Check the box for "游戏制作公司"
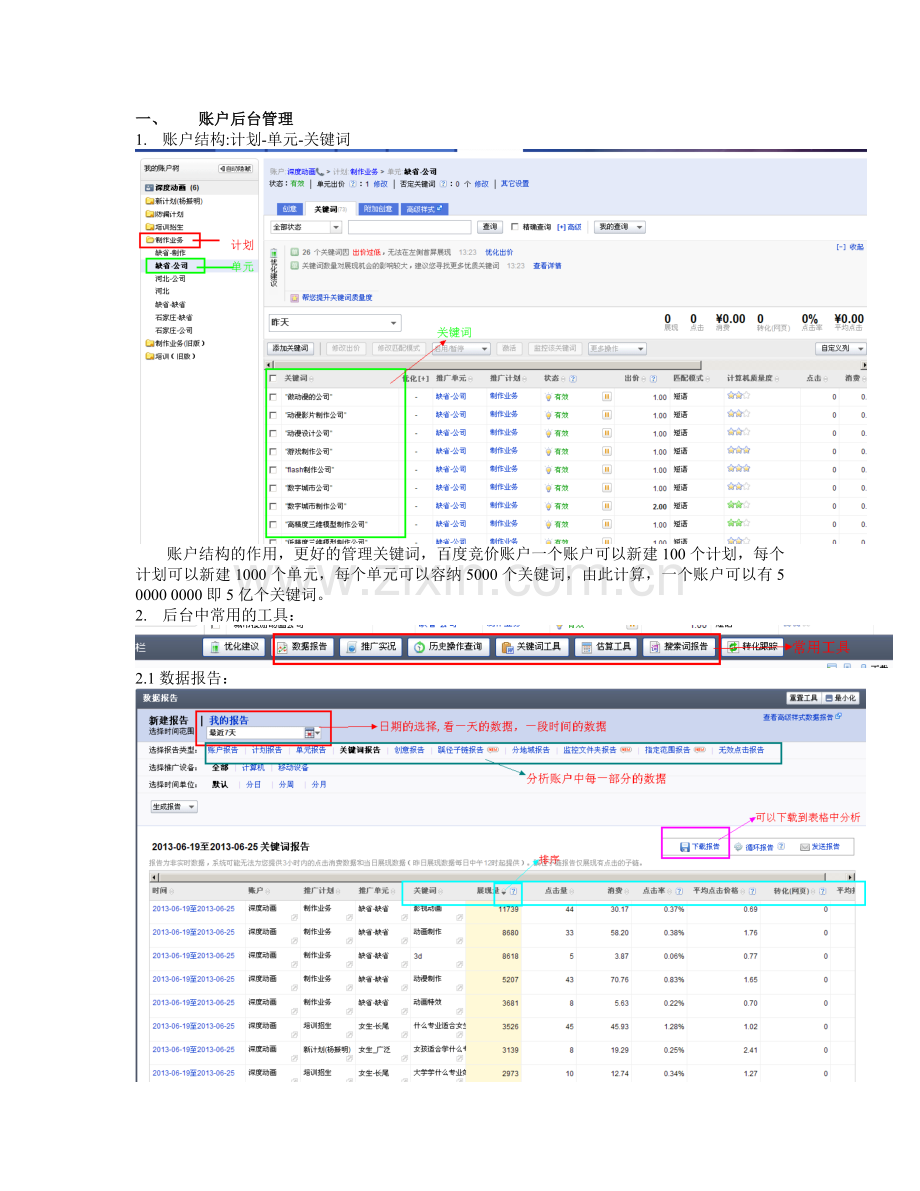This screenshot has height=1191, width=920. pyautogui.click(x=273, y=452)
